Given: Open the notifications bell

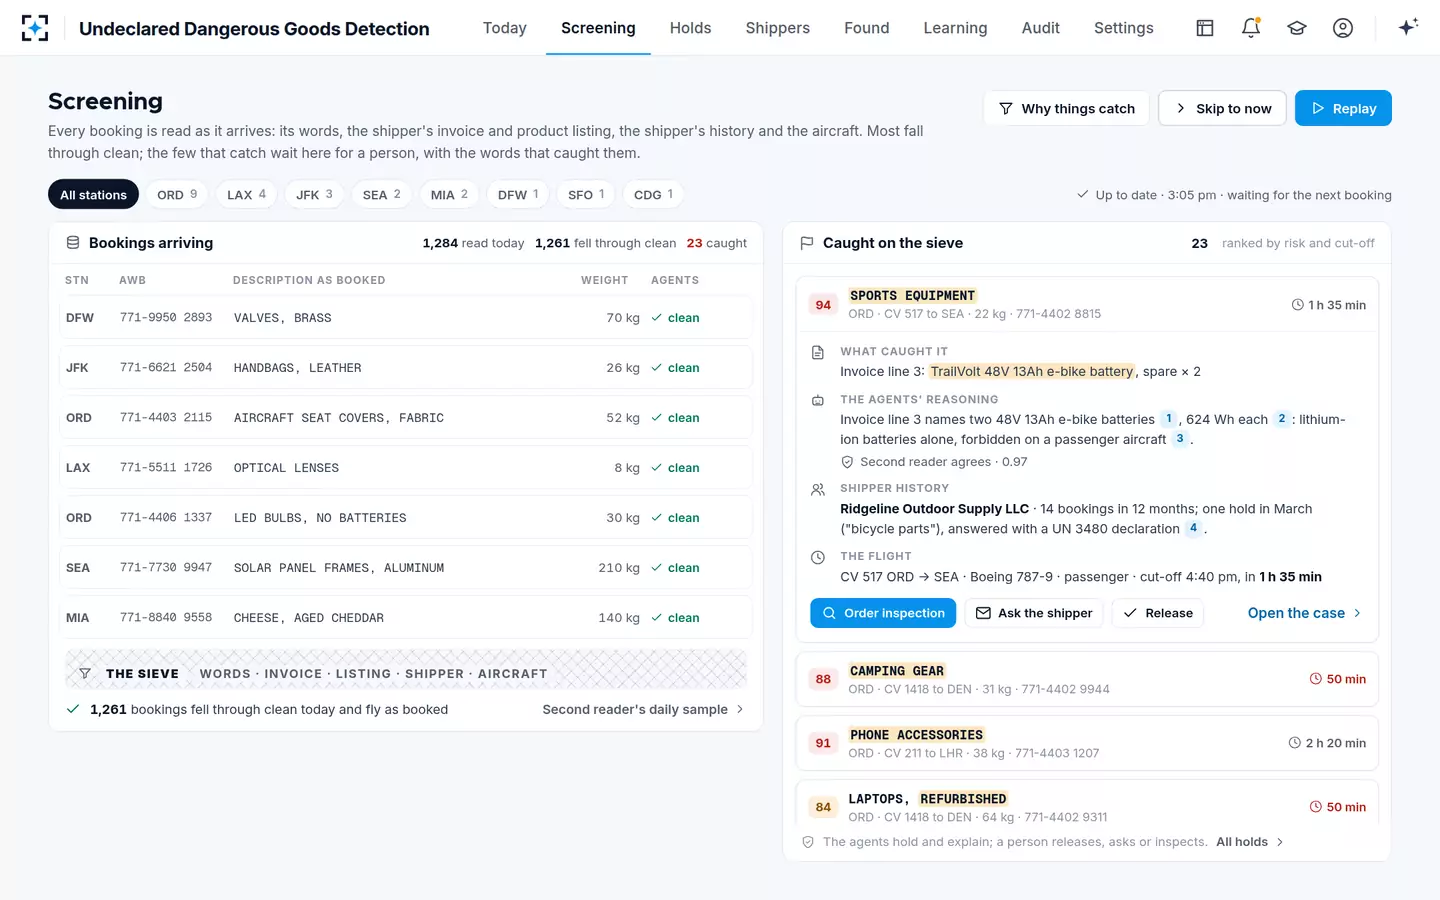Looking at the screenshot, I should [x=1251, y=28].
